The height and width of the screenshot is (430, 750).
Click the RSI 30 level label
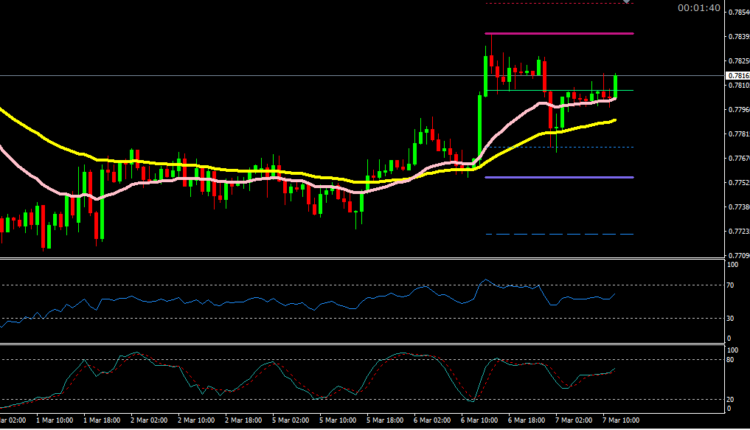732,318
